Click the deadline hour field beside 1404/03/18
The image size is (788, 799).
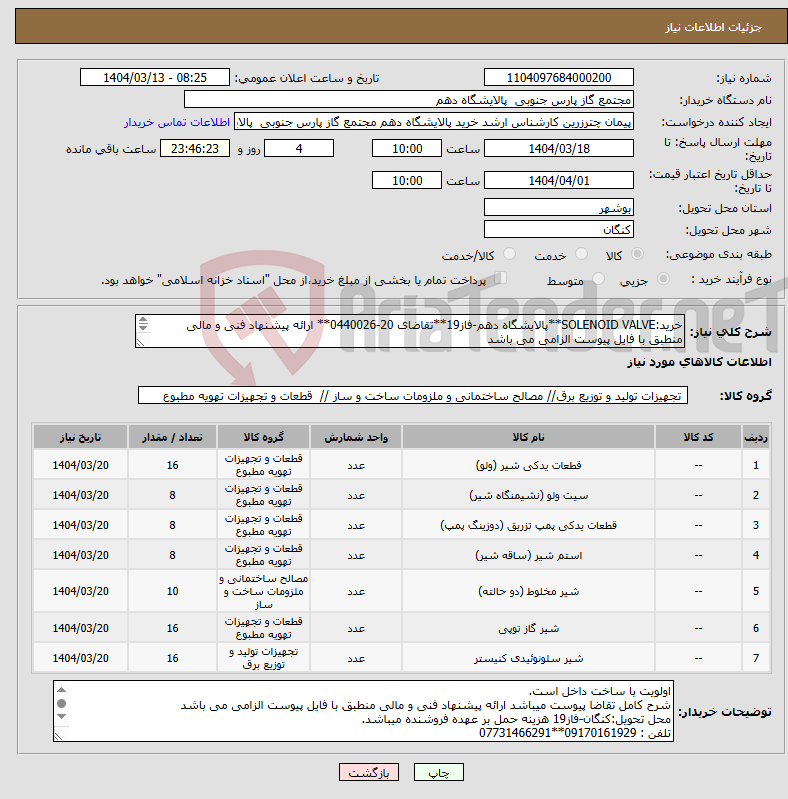click(407, 148)
